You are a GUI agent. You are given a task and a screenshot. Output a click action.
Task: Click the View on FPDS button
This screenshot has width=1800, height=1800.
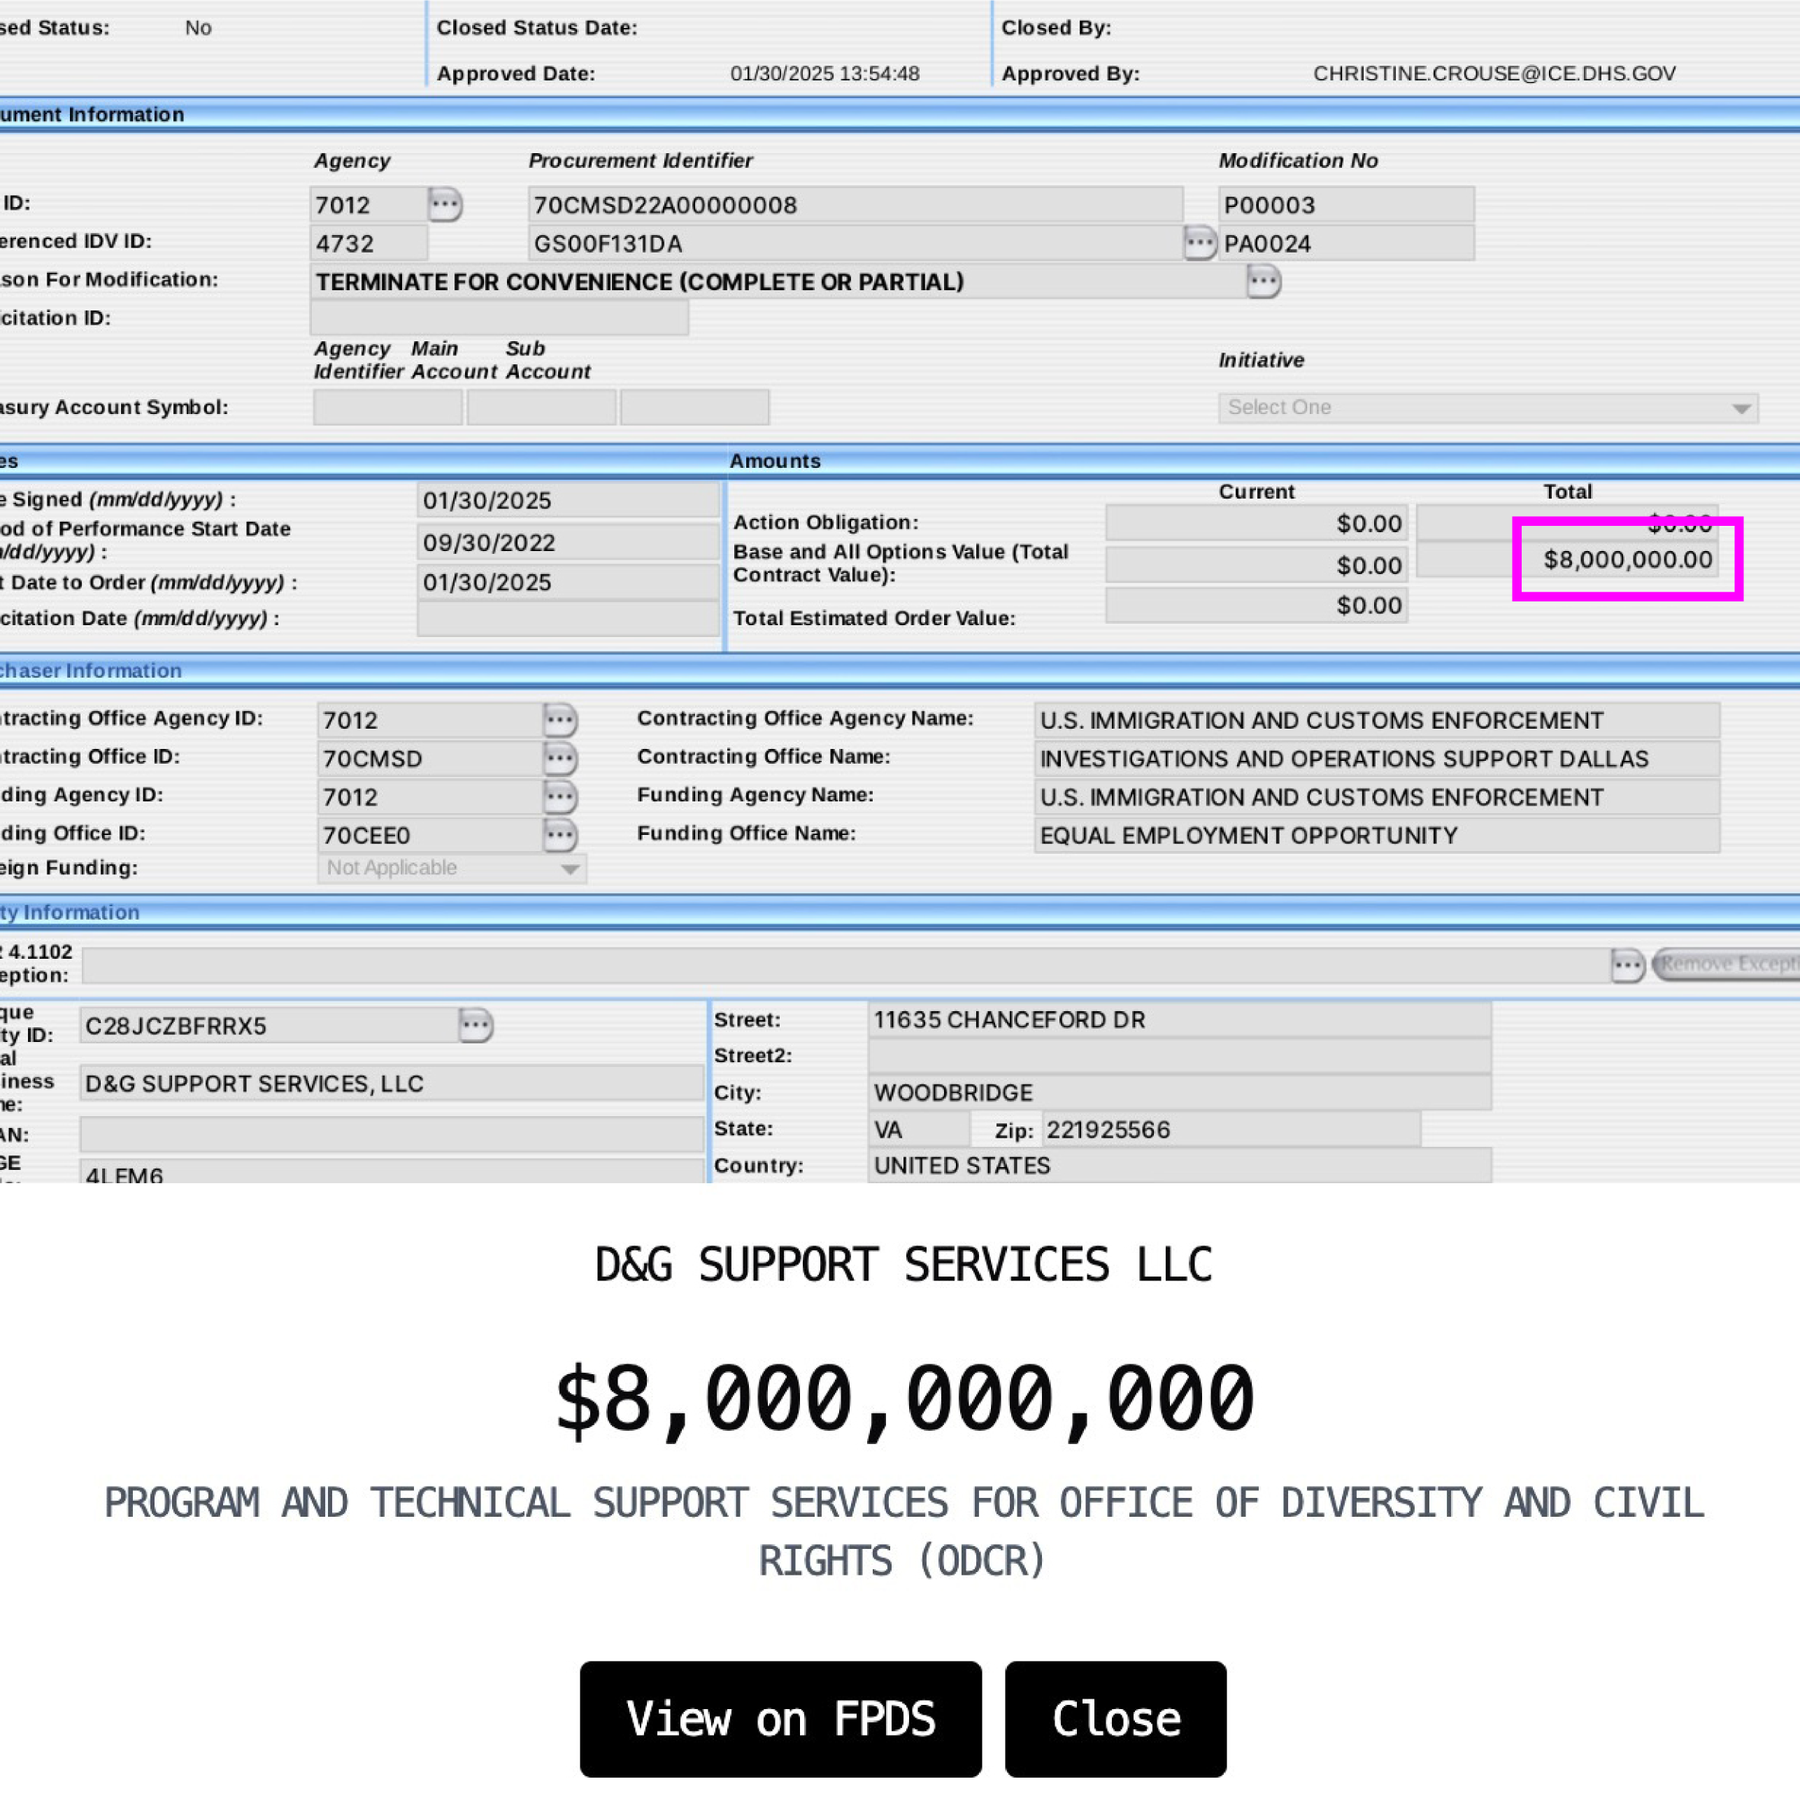(x=780, y=1718)
